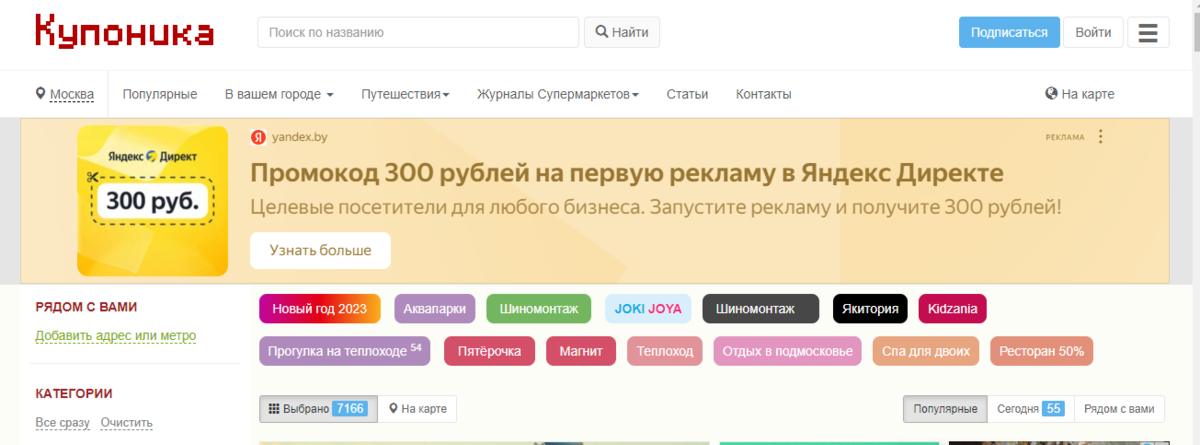Viewport: 1200px width, 445px height.
Task: Click the Подписаться button
Action: [1009, 32]
